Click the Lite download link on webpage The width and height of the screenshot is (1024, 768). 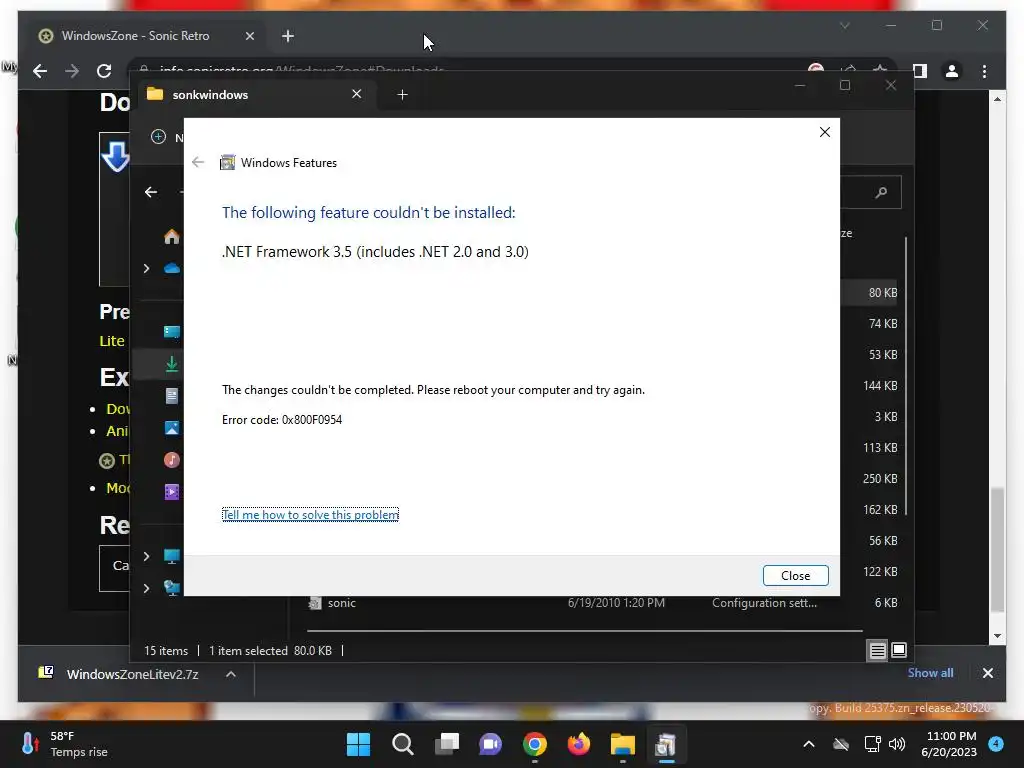(x=112, y=341)
